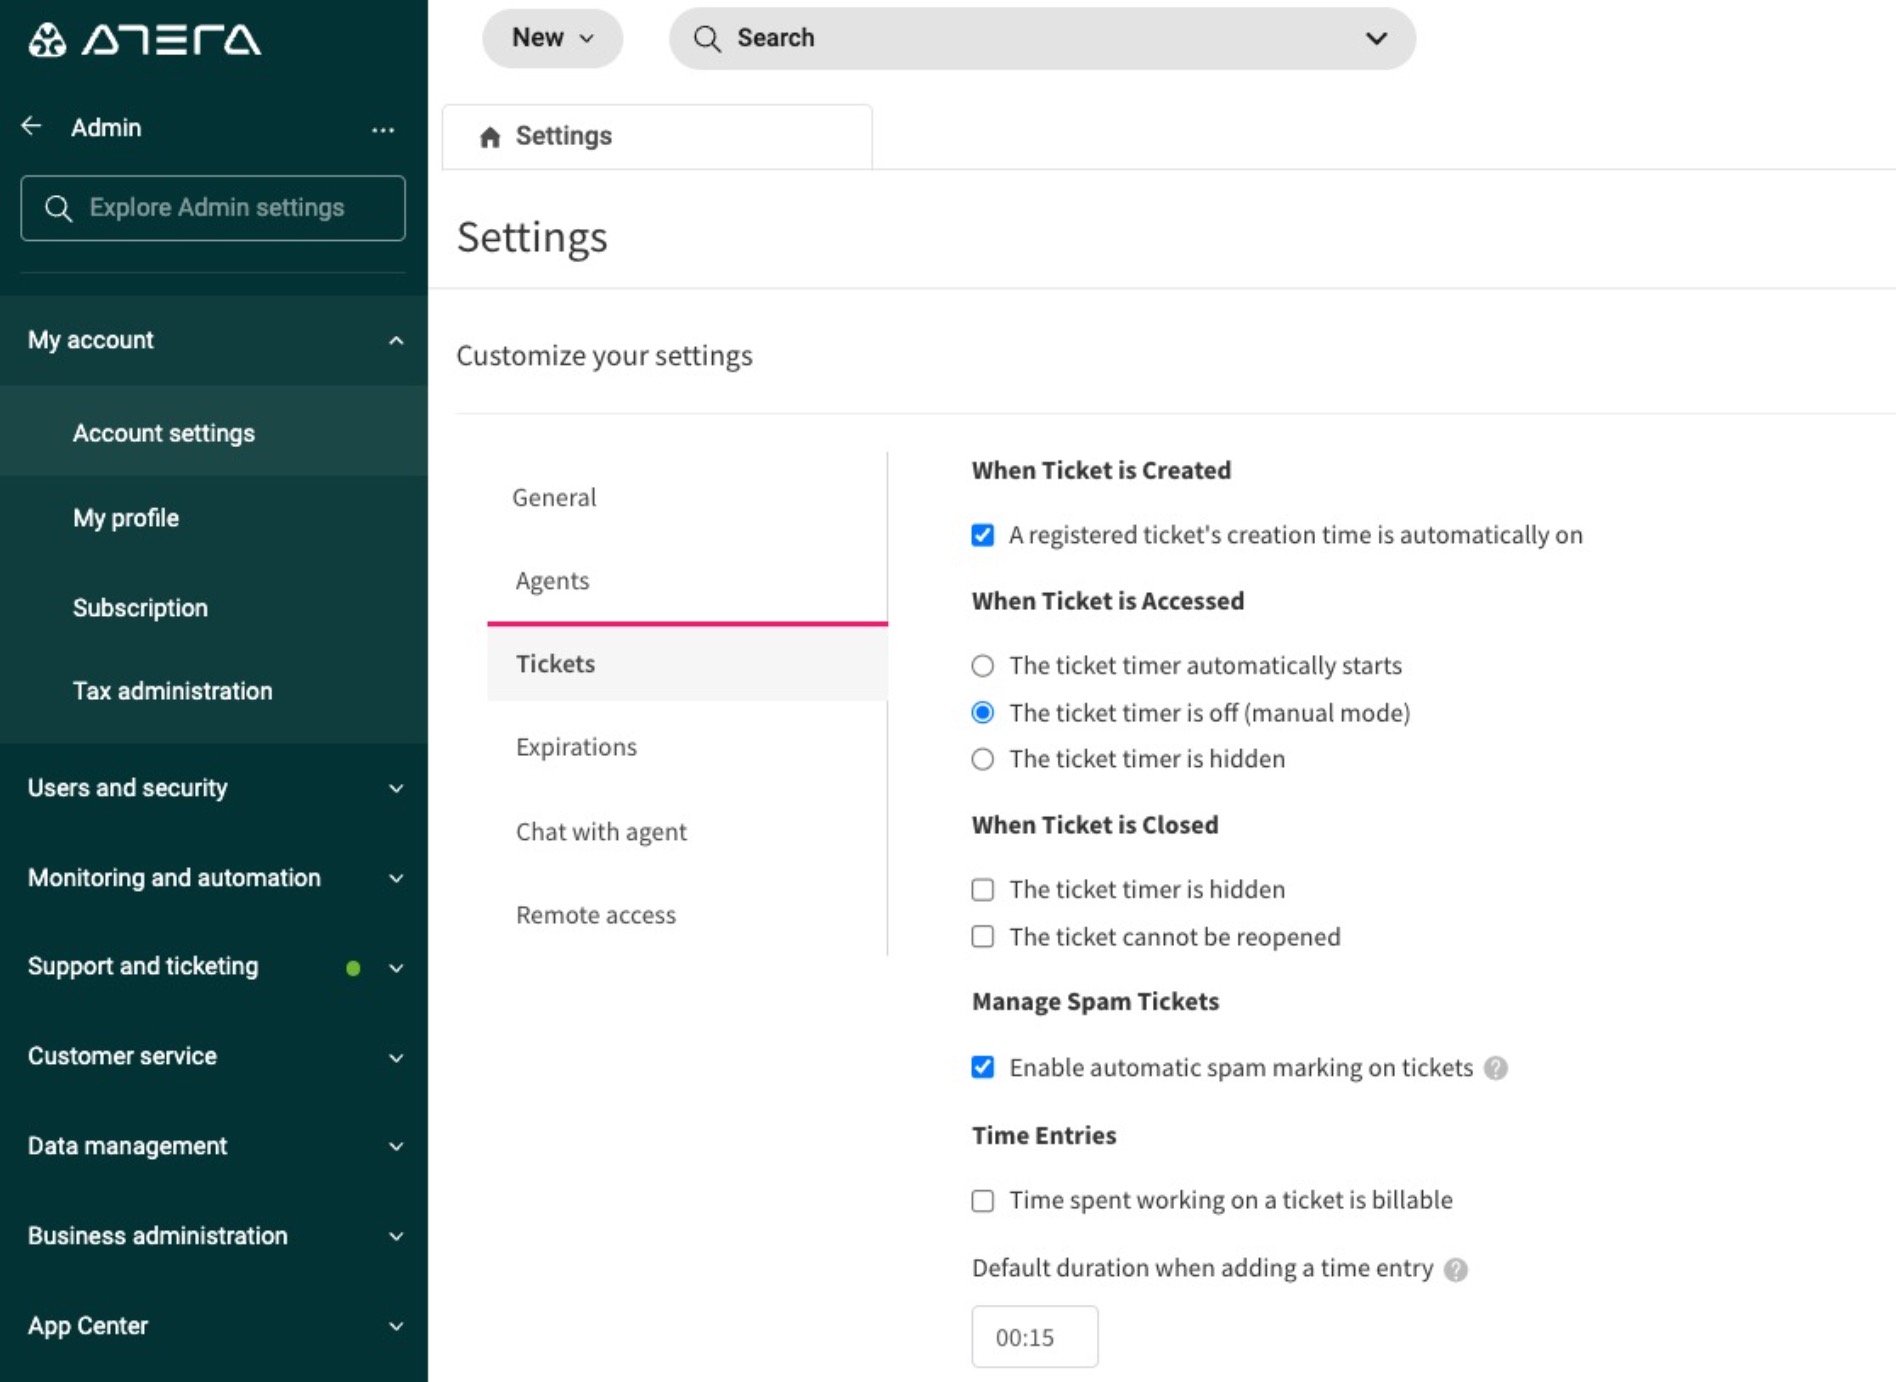Expand Support and ticketing section
Screen dimensions: 1896x1382
coord(213,967)
